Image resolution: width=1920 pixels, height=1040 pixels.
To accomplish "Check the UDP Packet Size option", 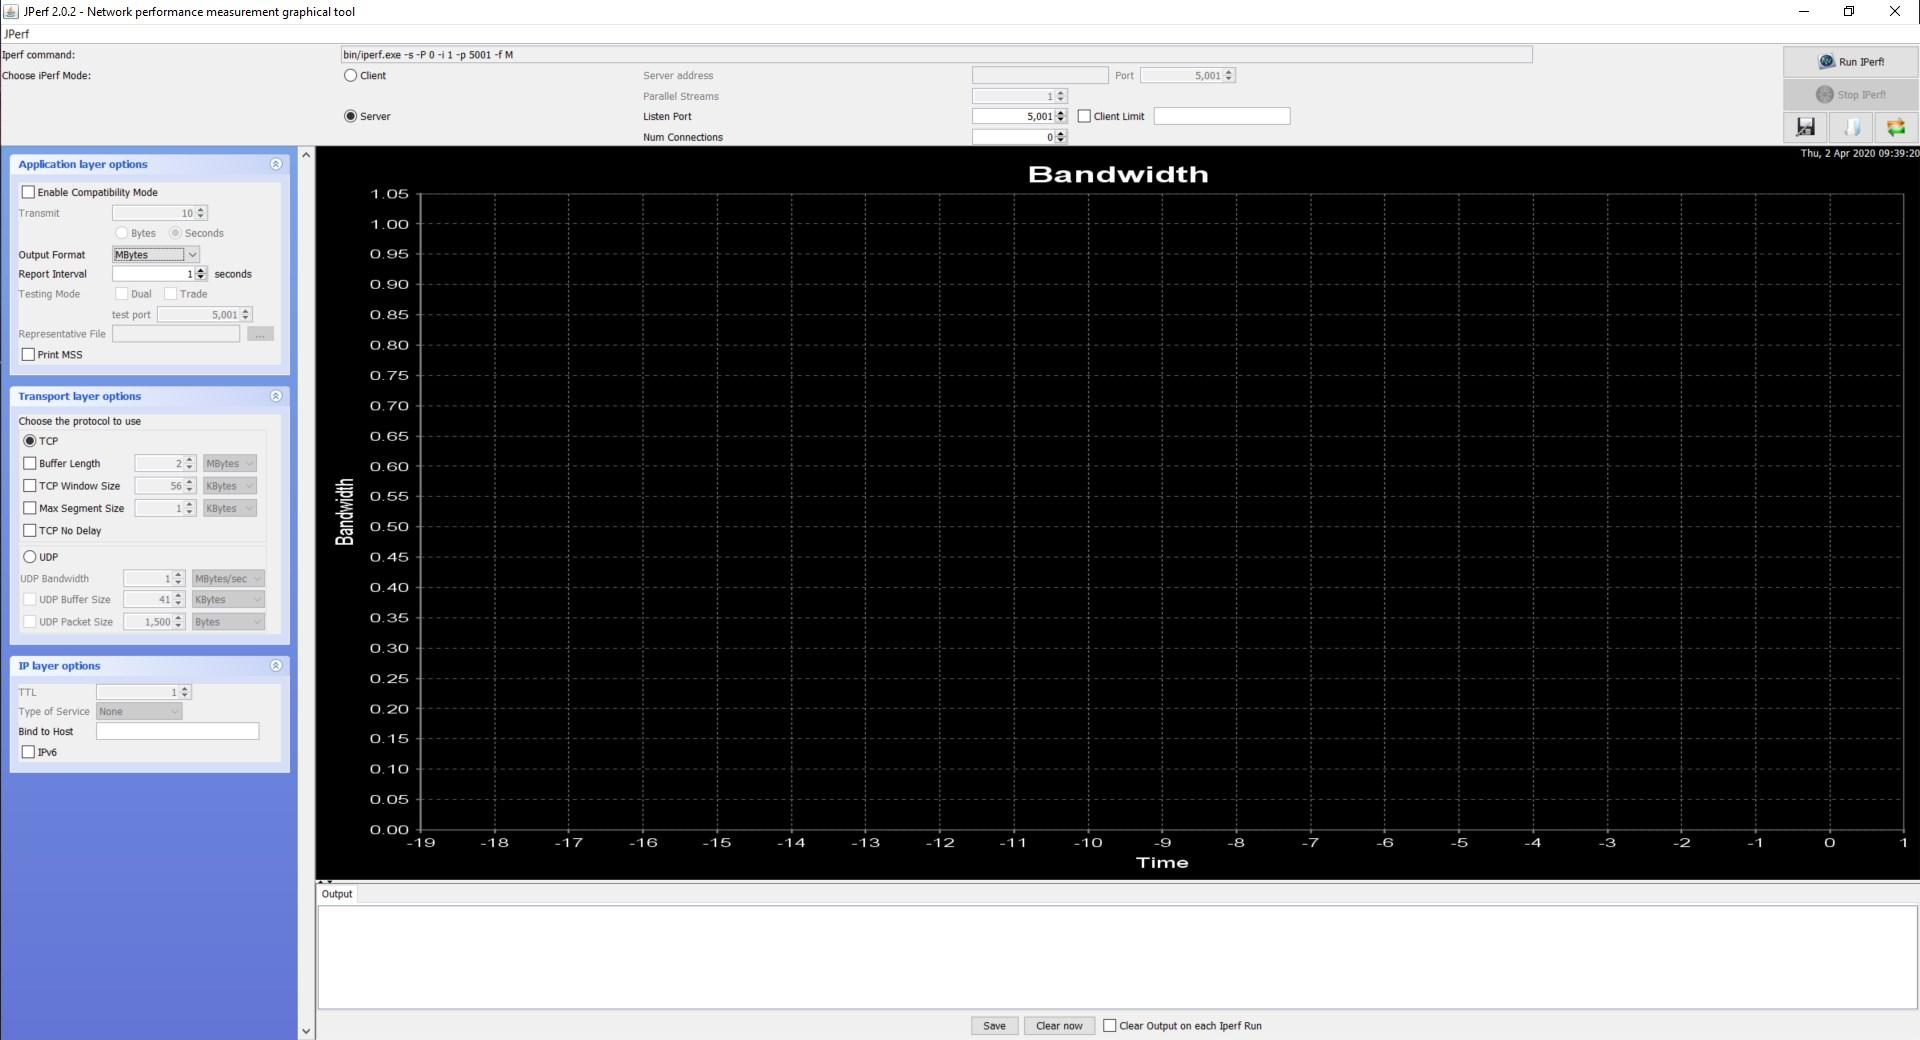I will [x=30, y=622].
